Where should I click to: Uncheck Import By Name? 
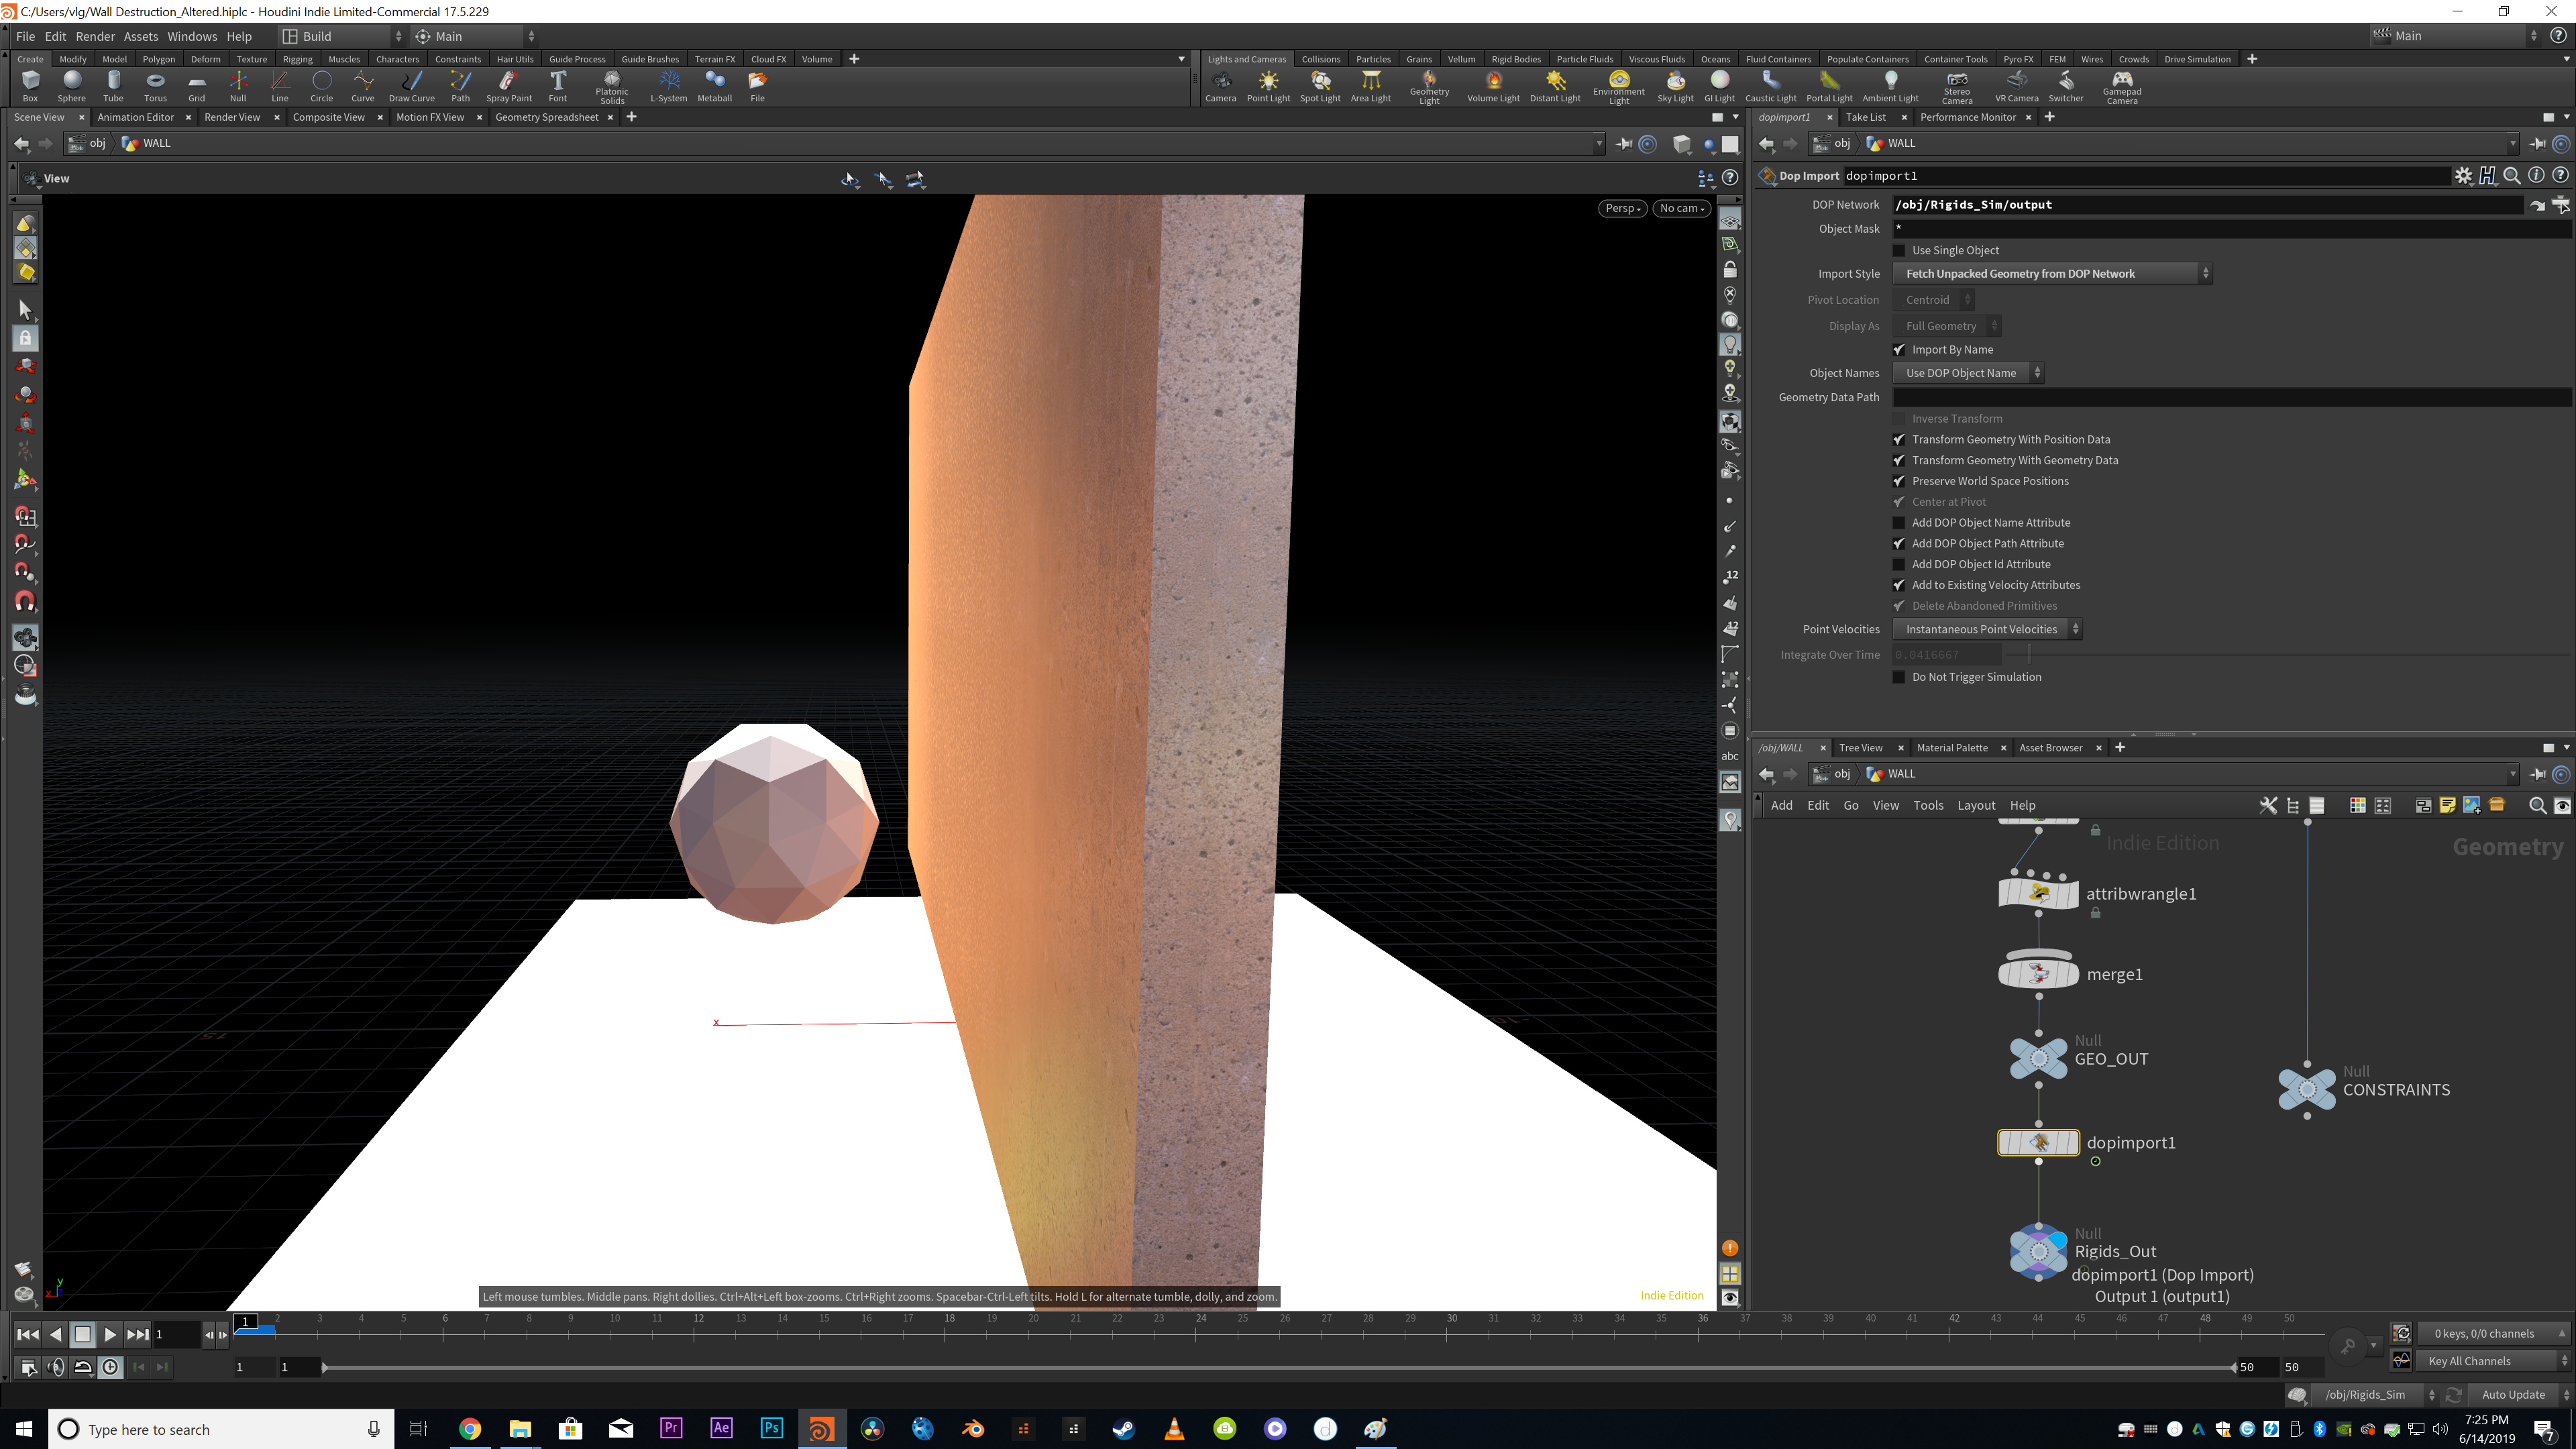[1899, 349]
